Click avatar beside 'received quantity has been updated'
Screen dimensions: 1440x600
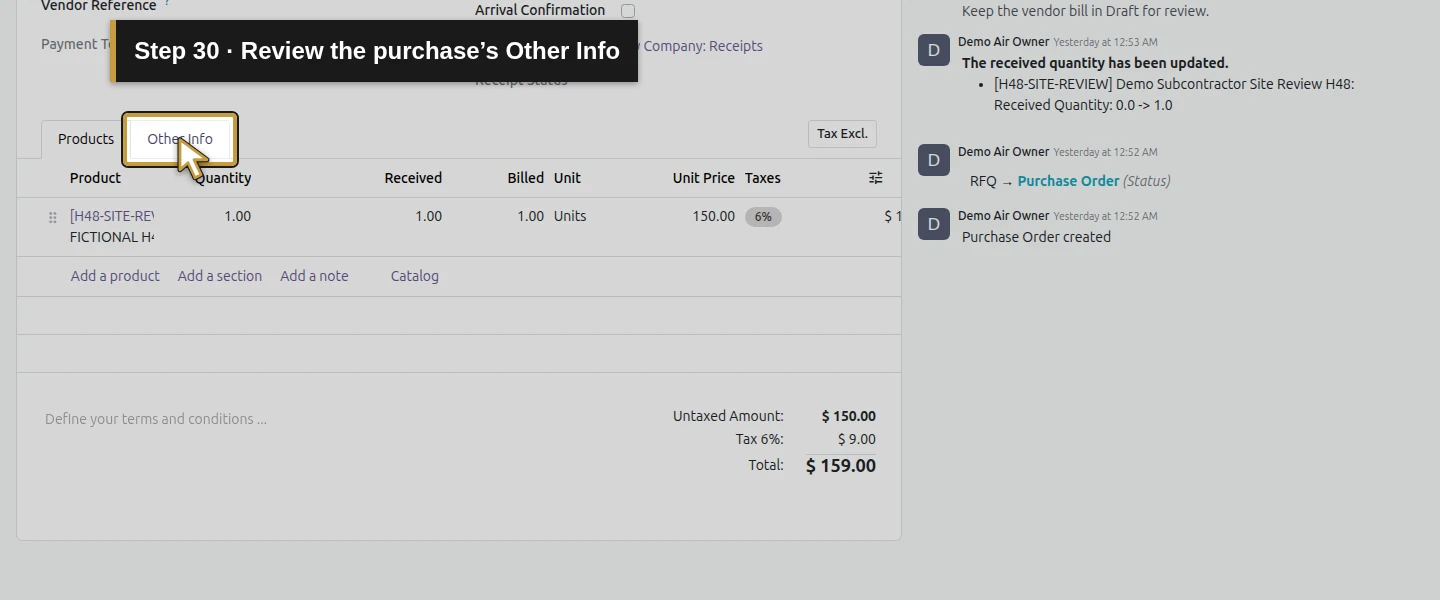click(934, 50)
